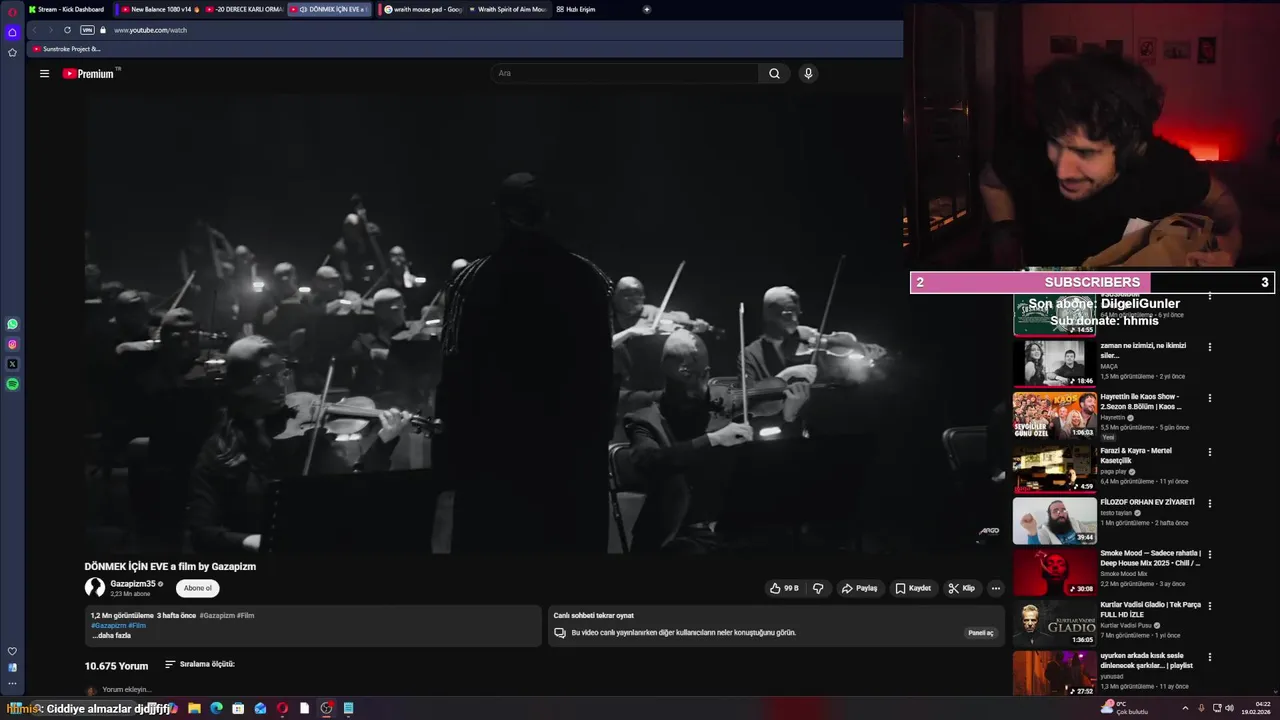
Task: Start voice search with microphone icon
Action: [x=808, y=73]
